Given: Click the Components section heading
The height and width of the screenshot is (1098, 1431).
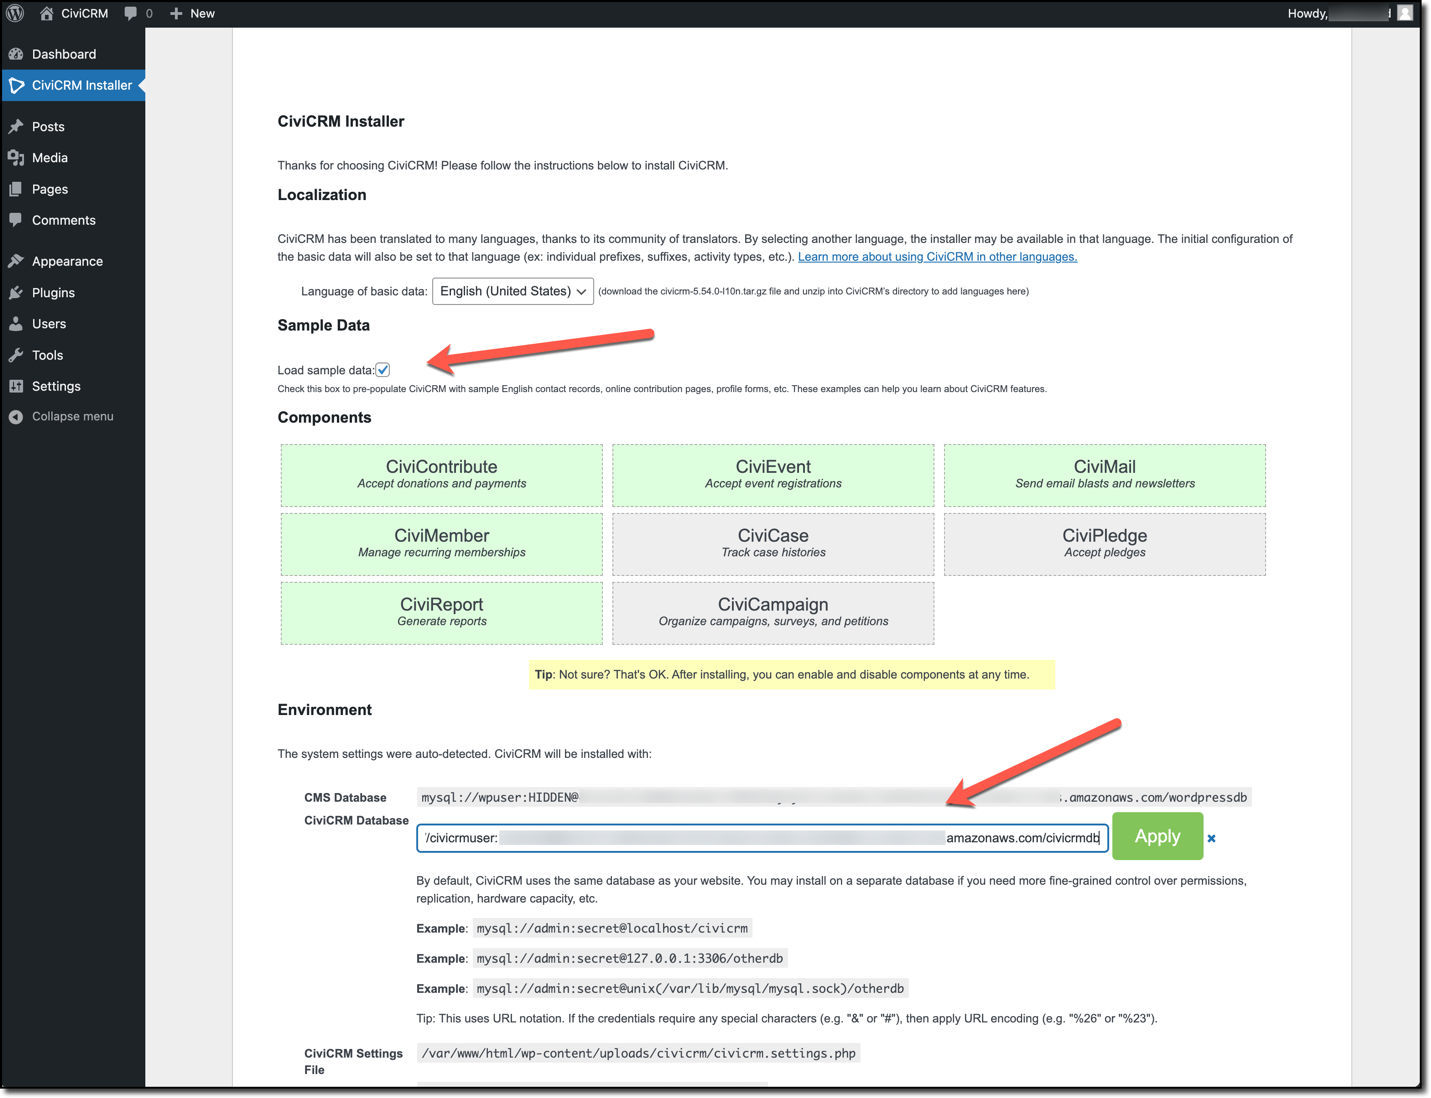Looking at the screenshot, I should [x=325, y=418].
